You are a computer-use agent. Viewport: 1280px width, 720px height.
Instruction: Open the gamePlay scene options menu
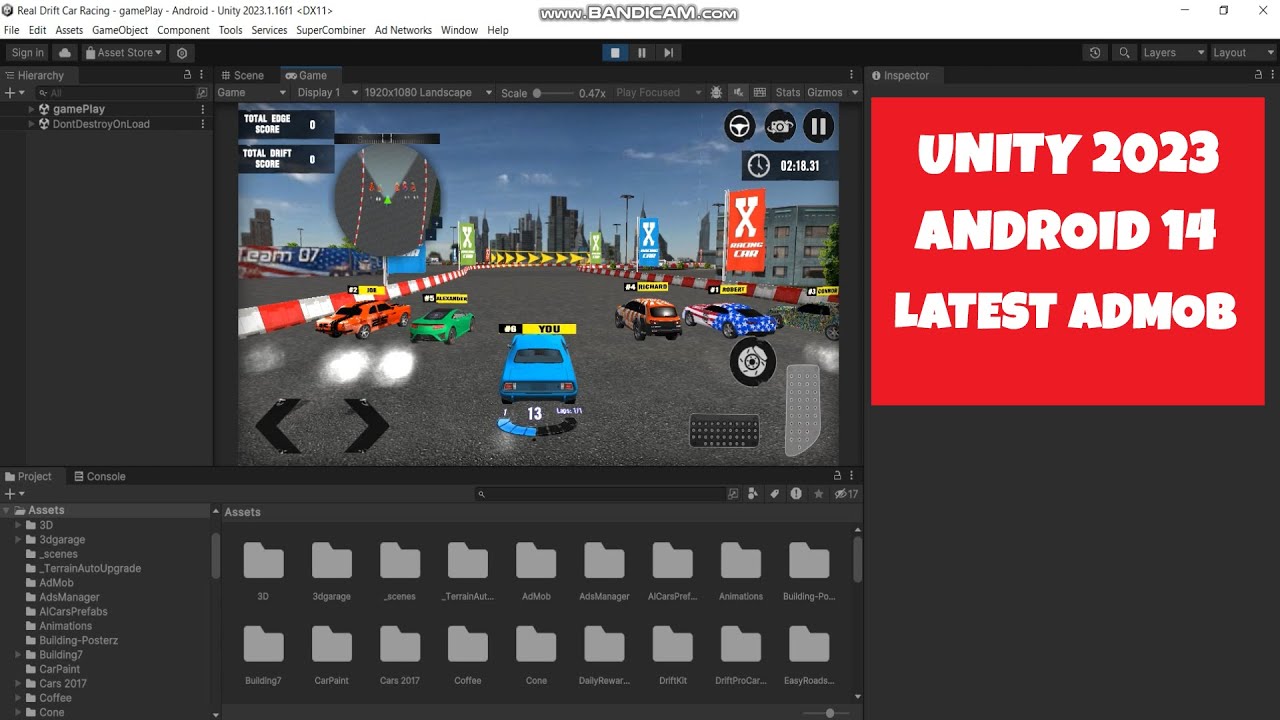coord(203,109)
